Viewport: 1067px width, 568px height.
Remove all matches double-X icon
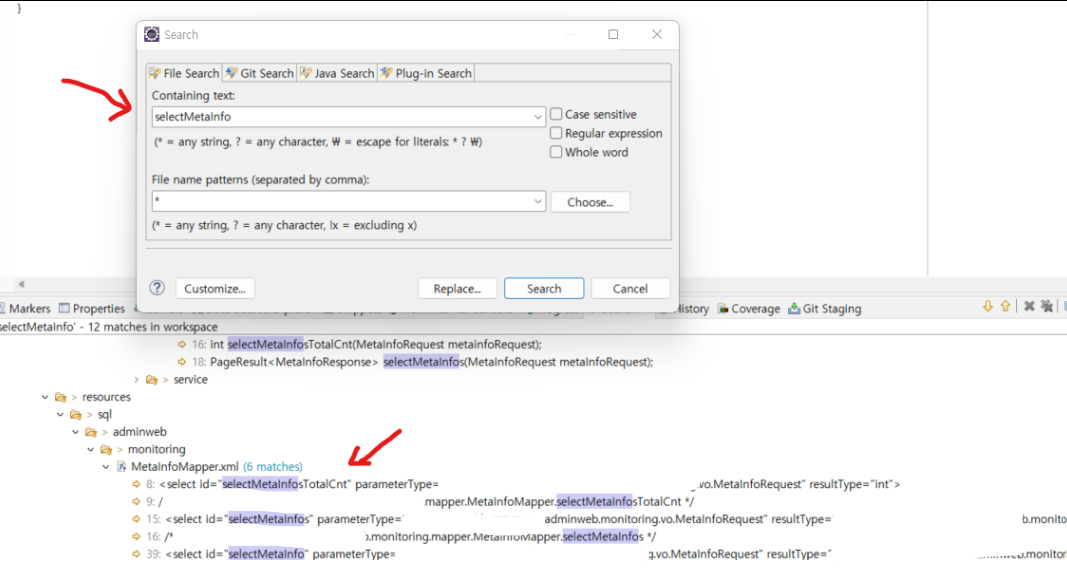click(x=1047, y=307)
